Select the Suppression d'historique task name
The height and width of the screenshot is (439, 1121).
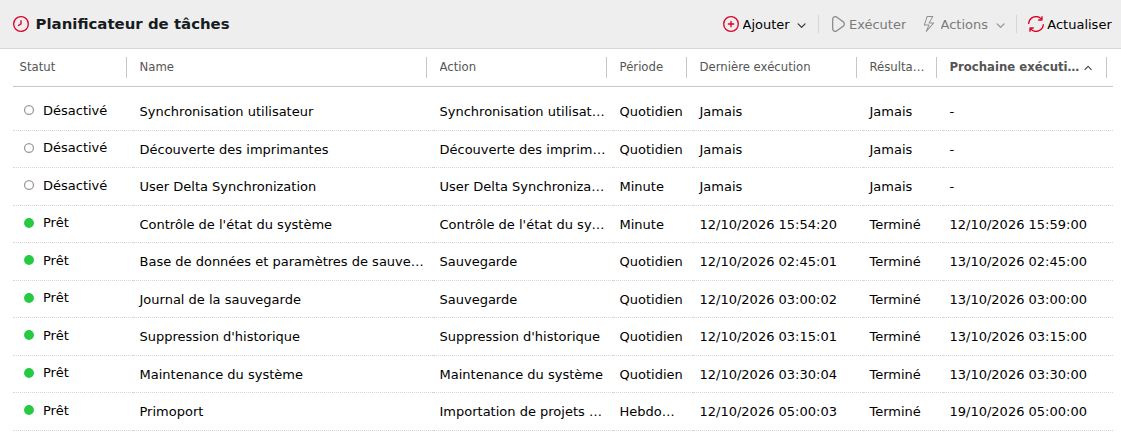(219, 337)
